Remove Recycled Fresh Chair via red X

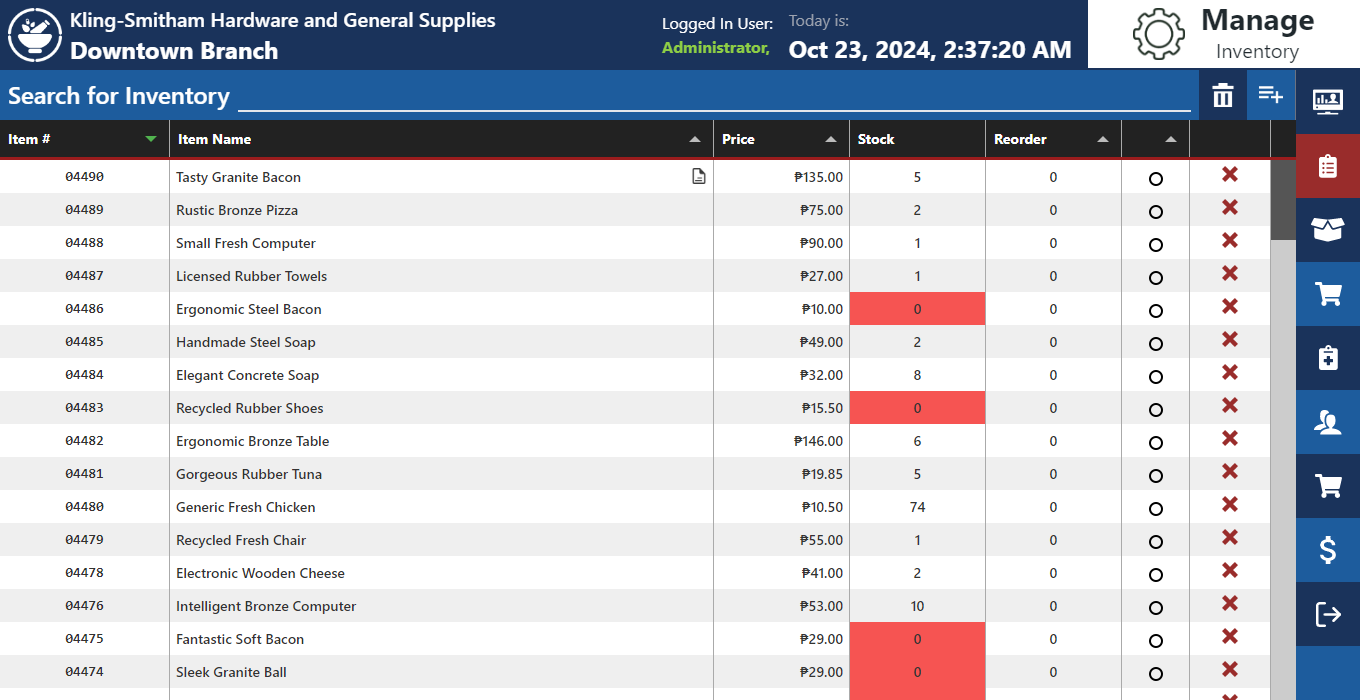pos(1230,538)
